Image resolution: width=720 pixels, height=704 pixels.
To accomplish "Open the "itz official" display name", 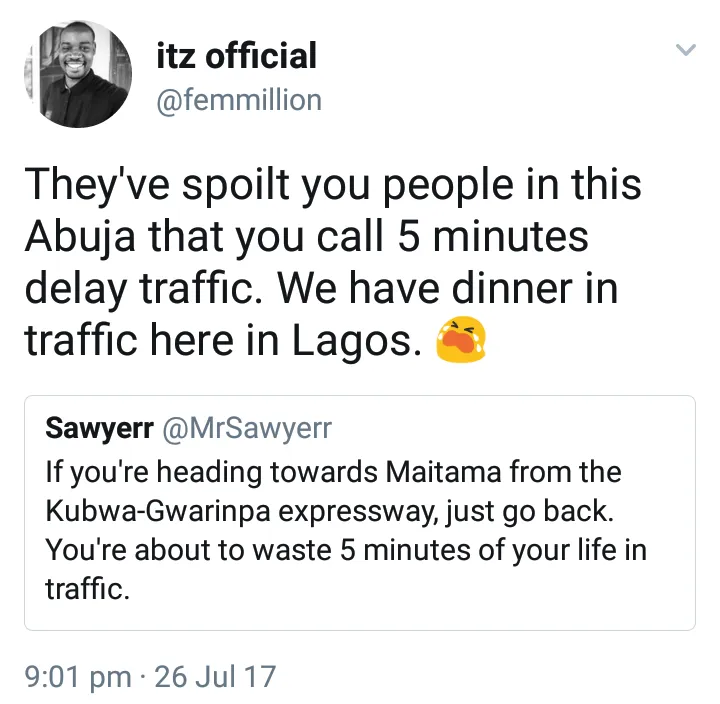I will point(236,56).
